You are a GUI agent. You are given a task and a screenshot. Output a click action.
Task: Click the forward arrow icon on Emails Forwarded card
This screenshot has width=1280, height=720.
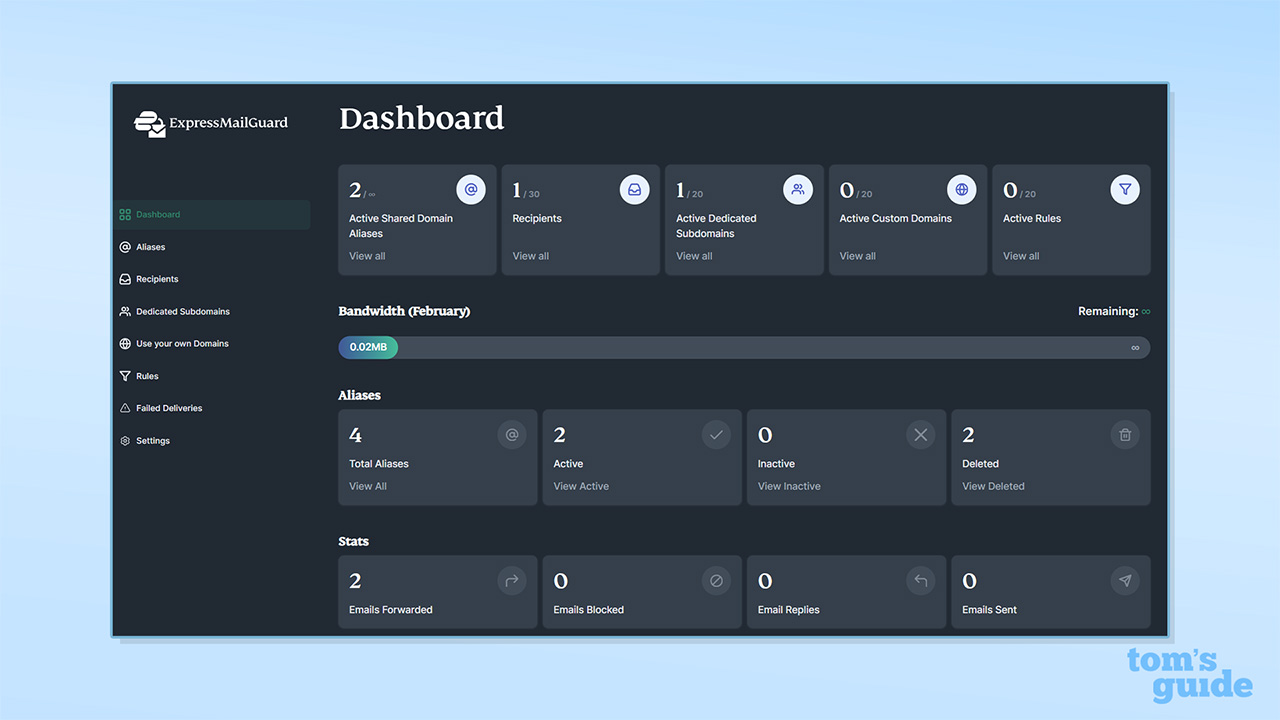[511, 580]
